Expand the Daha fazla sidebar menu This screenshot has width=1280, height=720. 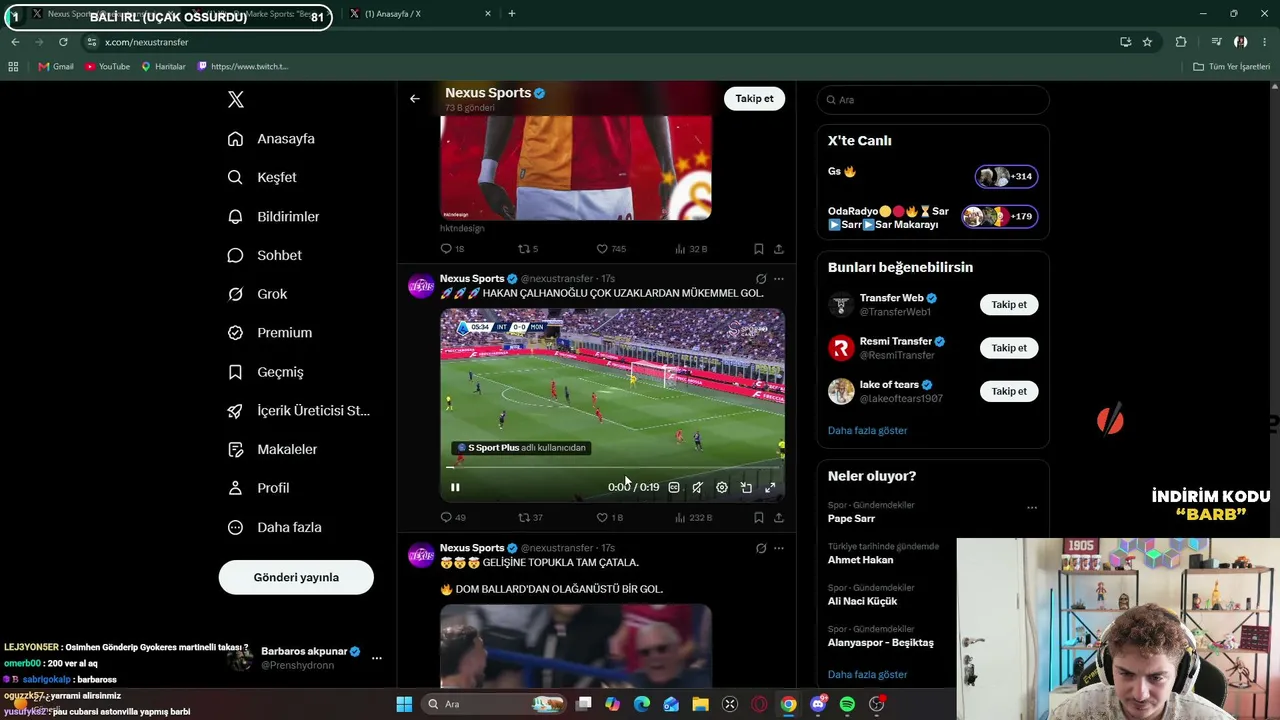[274, 527]
